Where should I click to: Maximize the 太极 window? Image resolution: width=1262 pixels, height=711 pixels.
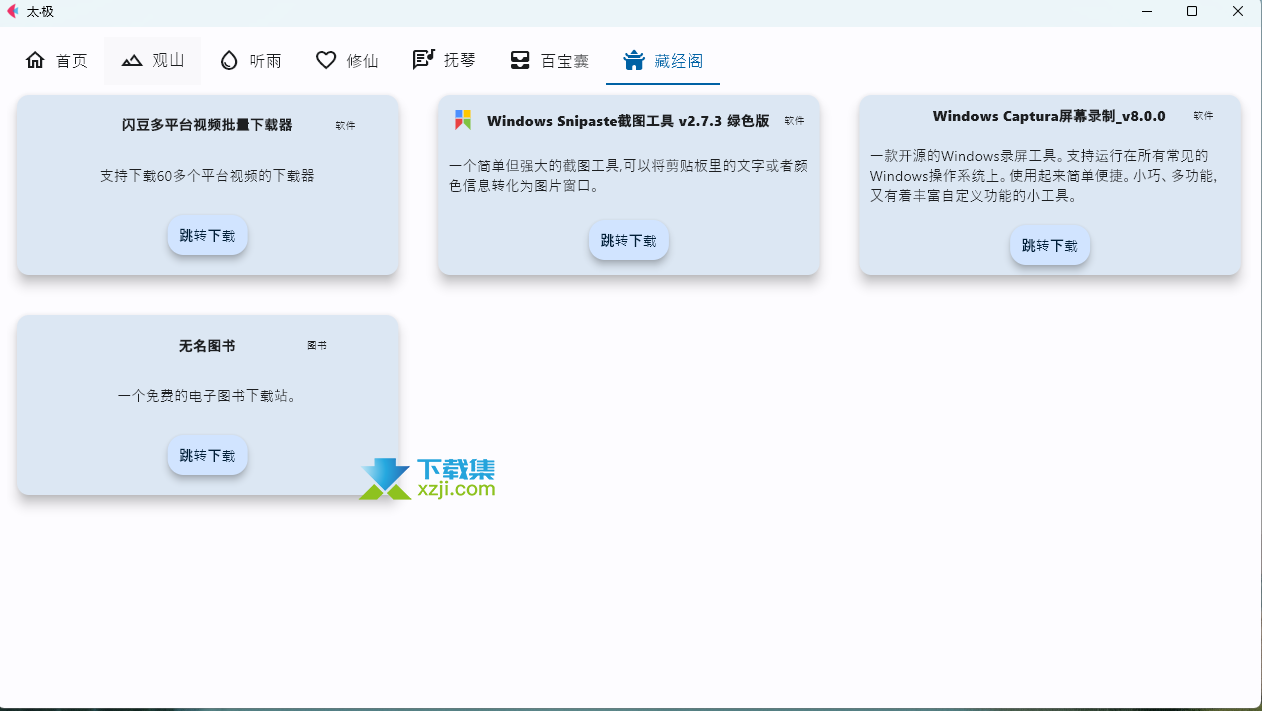[1192, 11]
